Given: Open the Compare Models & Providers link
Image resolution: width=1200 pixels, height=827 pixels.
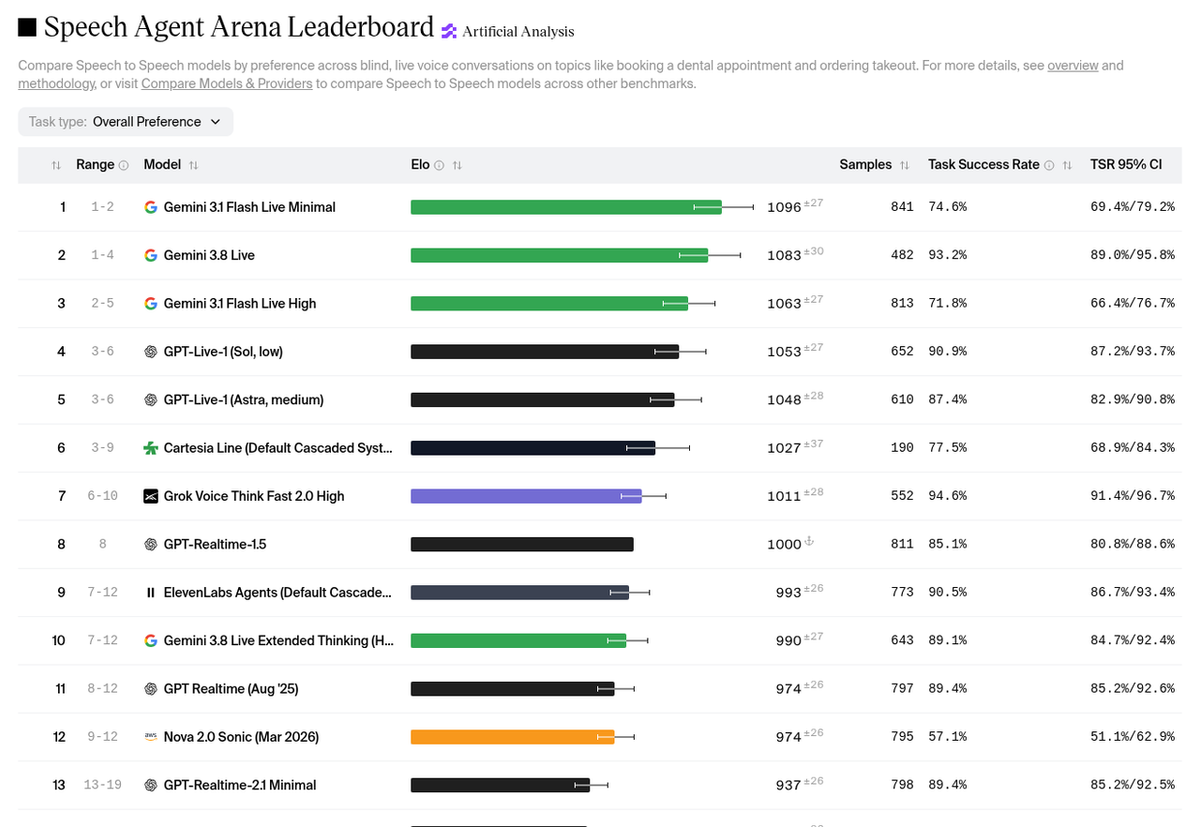Looking at the screenshot, I should point(227,83).
